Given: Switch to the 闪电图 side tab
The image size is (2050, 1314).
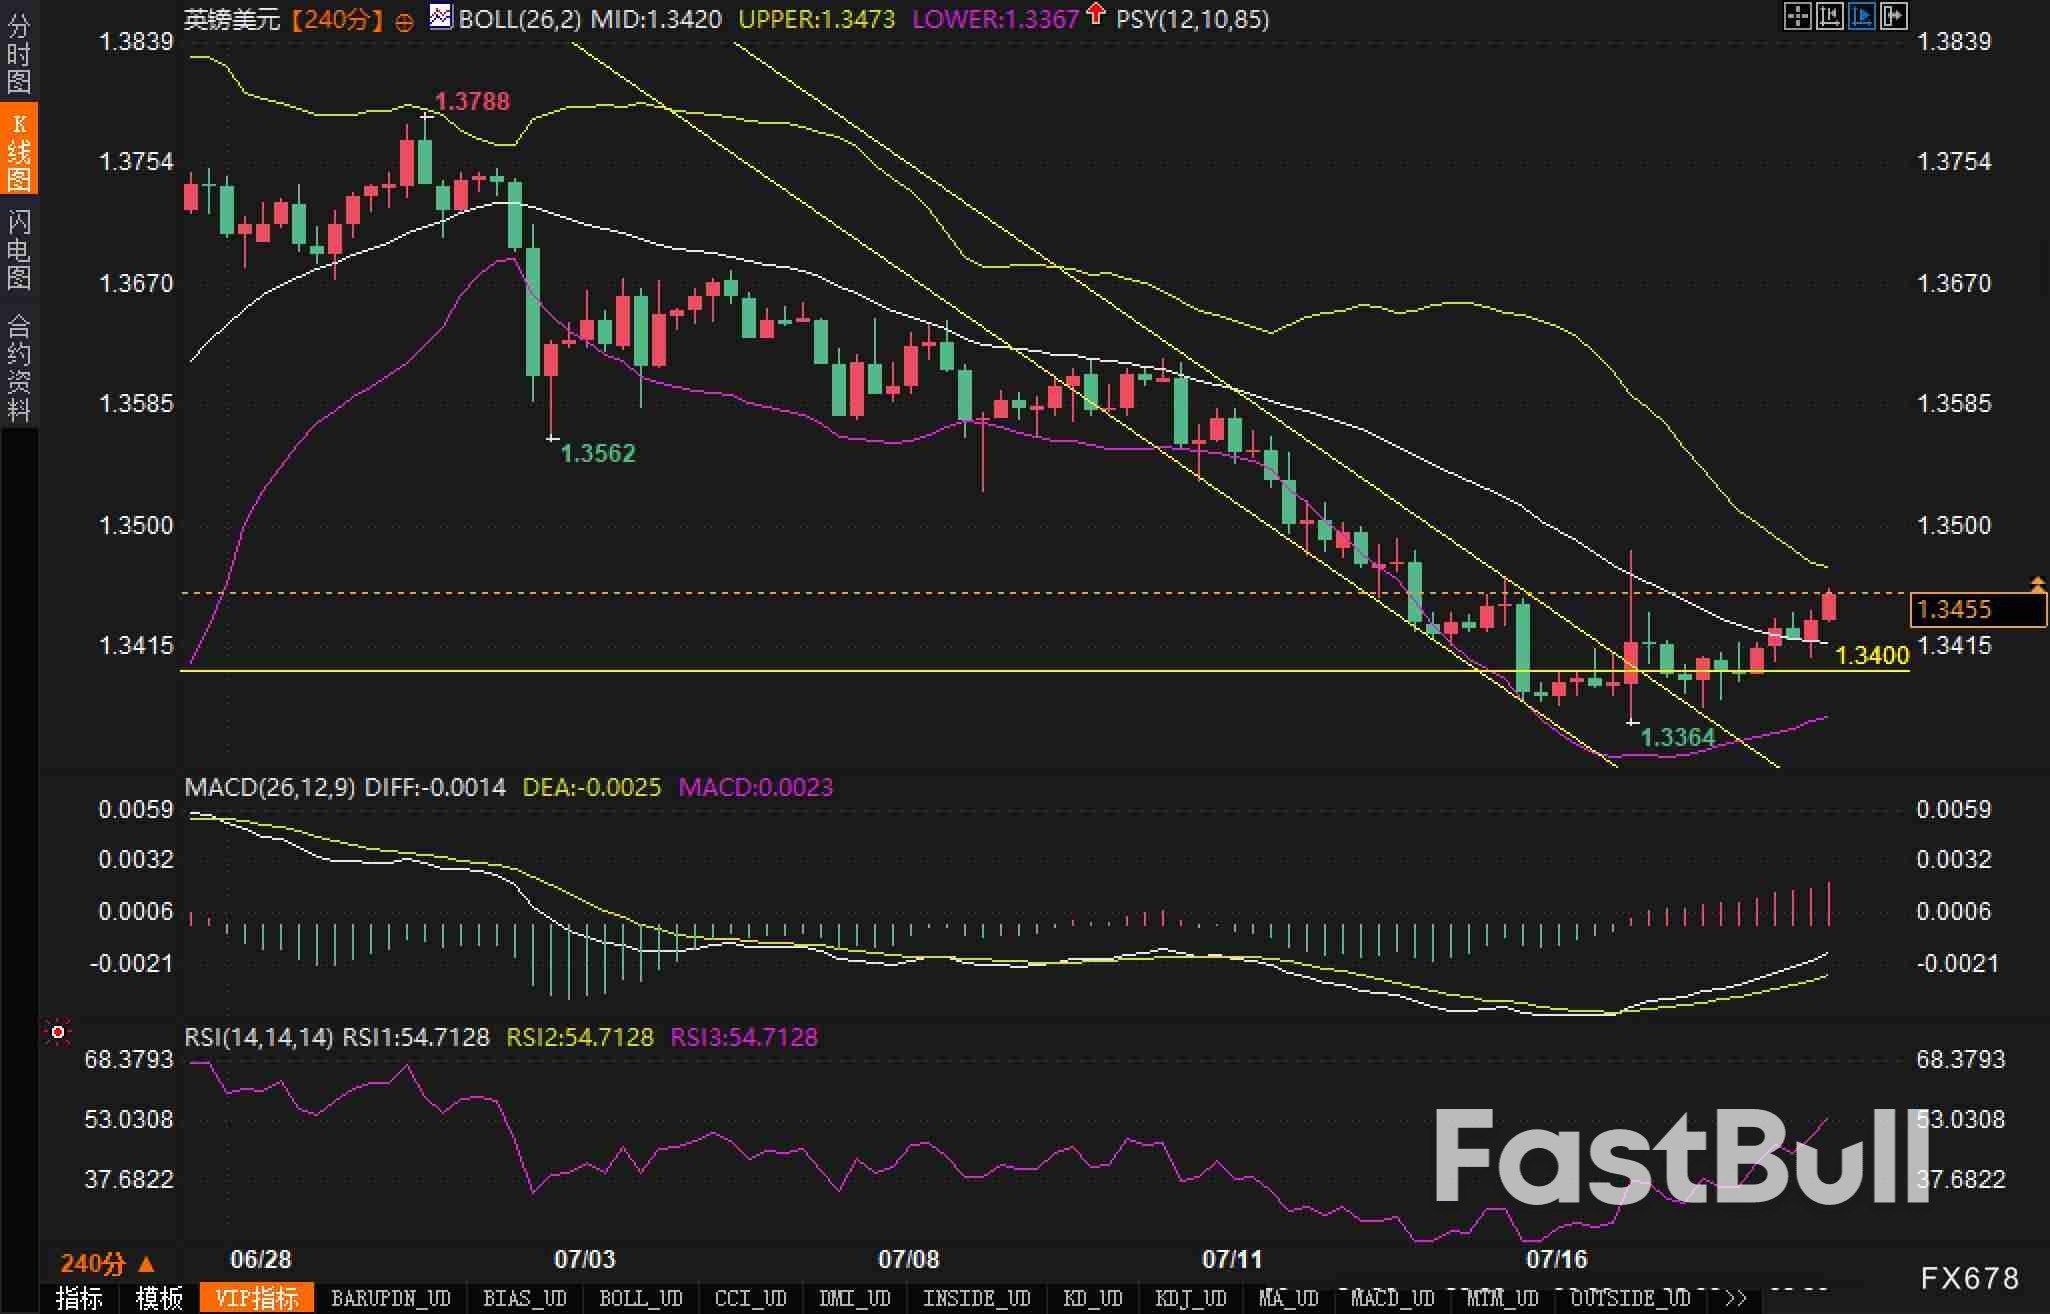Looking at the screenshot, I should pyautogui.click(x=18, y=250).
